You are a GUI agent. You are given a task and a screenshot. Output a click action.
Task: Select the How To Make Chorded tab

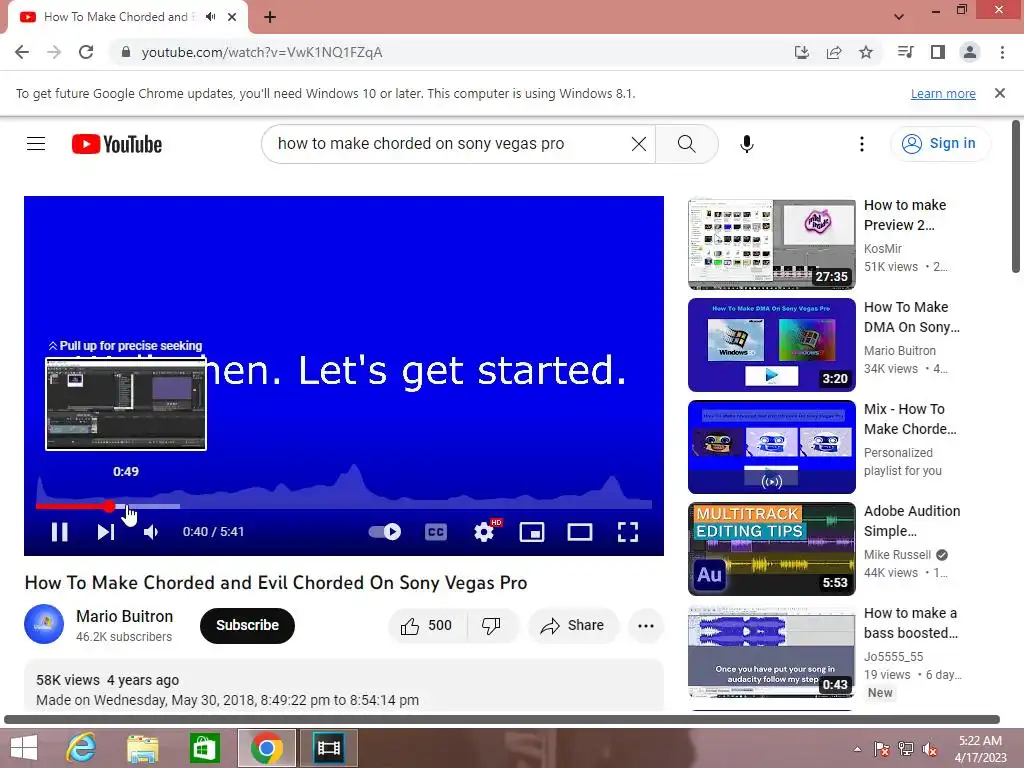coord(127,17)
